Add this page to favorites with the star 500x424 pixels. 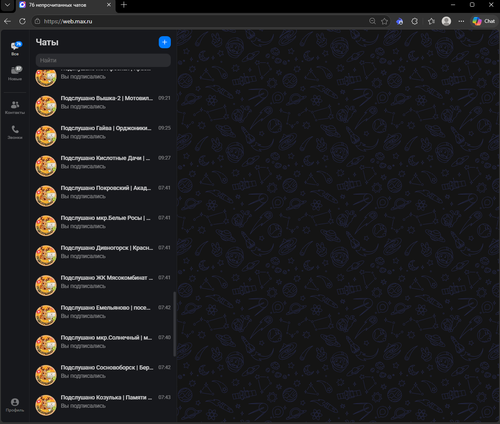tap(384, 21)
